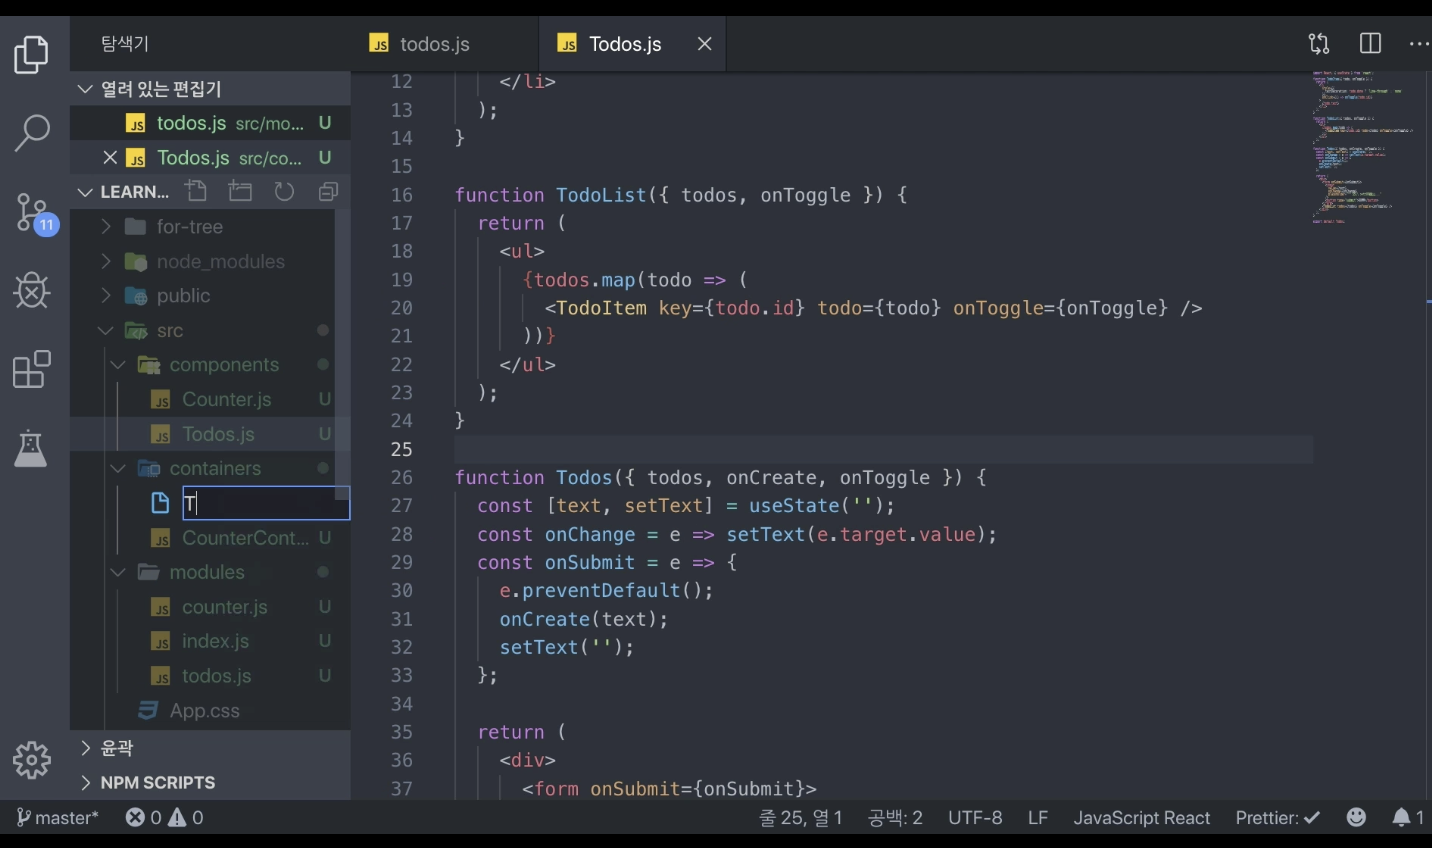Open the Search view in activity bar

point(32,132)
